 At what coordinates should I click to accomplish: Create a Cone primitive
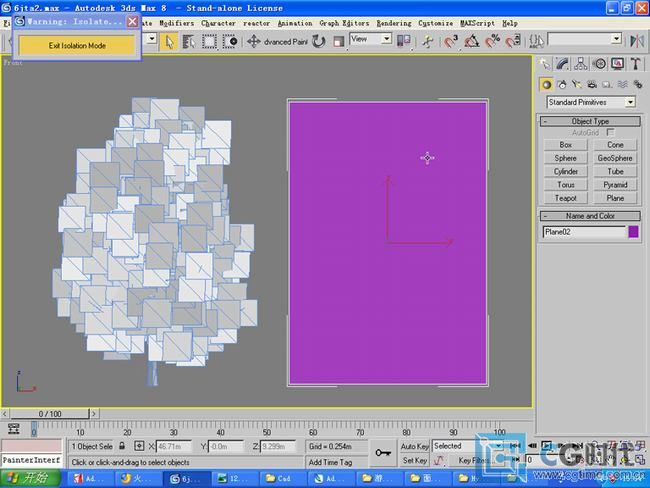click(615, 145)
